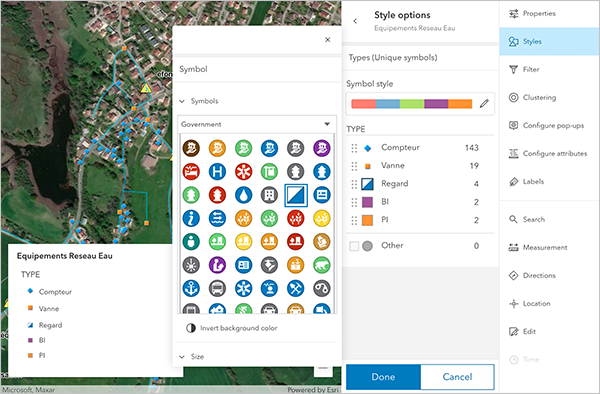
Task: Click the purple BI color swatch
Action: click(367, 202)
